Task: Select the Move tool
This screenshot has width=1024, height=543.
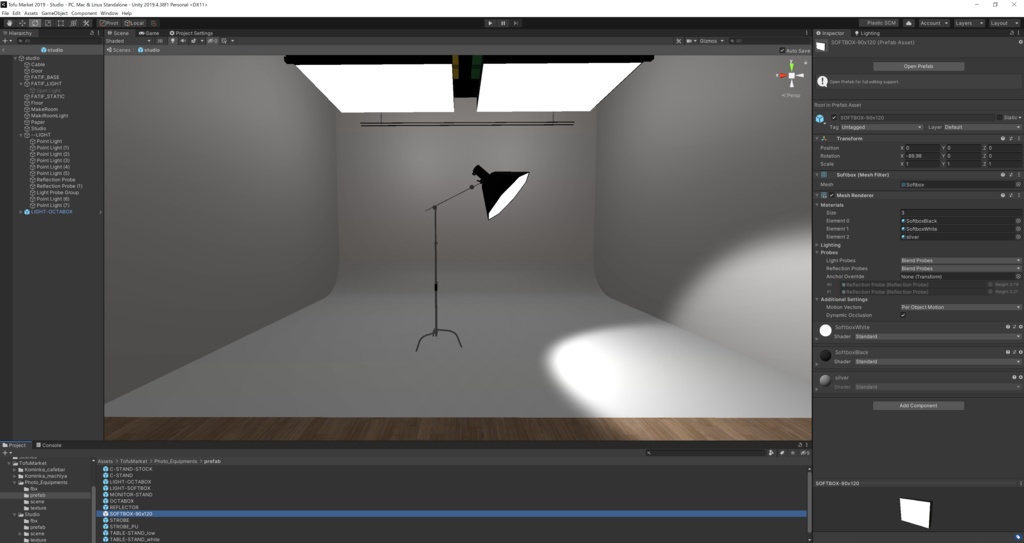Action: (22, 23)
